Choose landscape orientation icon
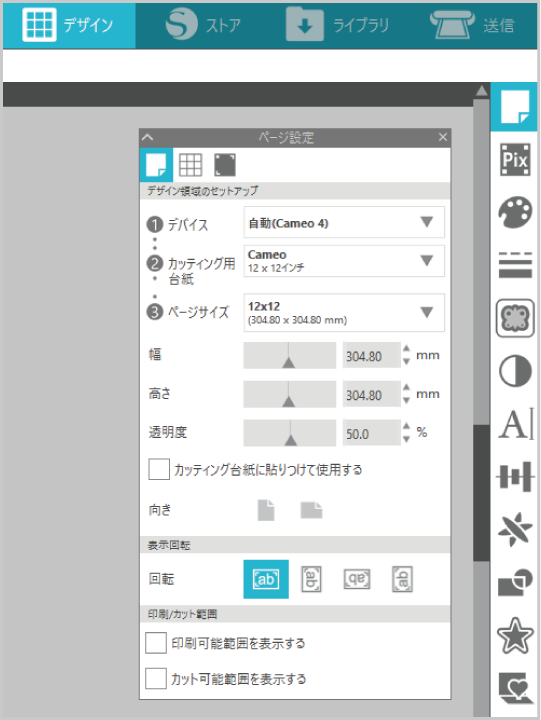The height and width of the screenshot is (720, 541). 311,510
